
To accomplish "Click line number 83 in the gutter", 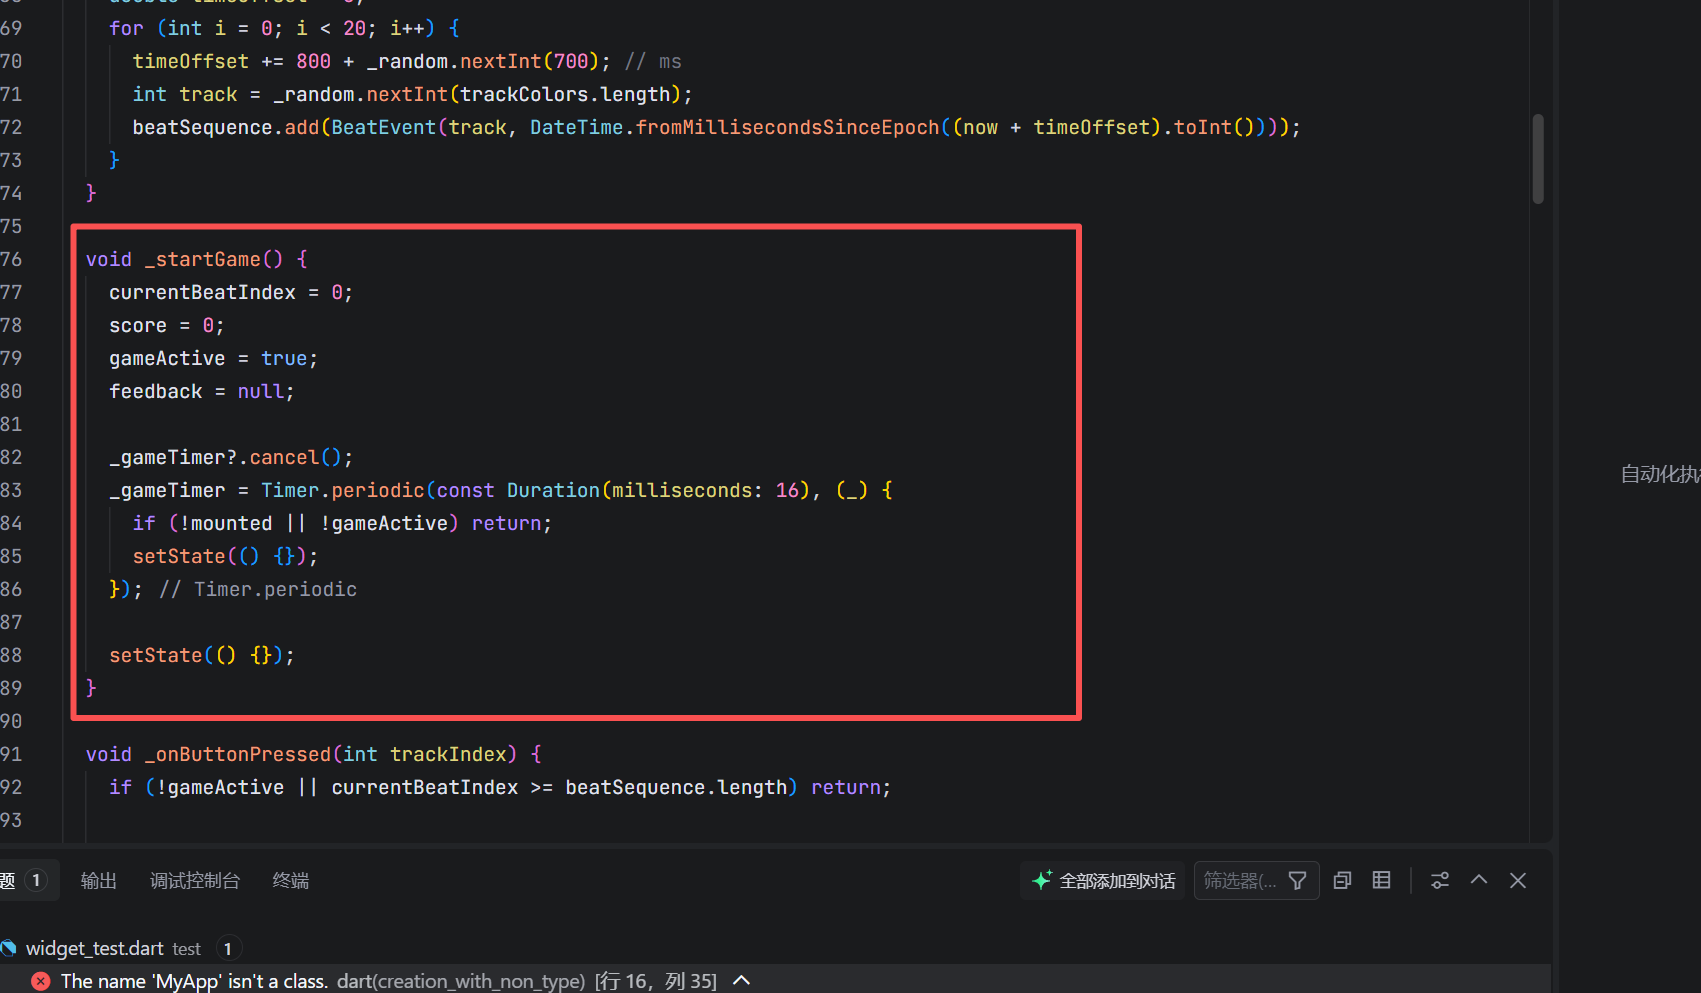I will click(11, 490).
